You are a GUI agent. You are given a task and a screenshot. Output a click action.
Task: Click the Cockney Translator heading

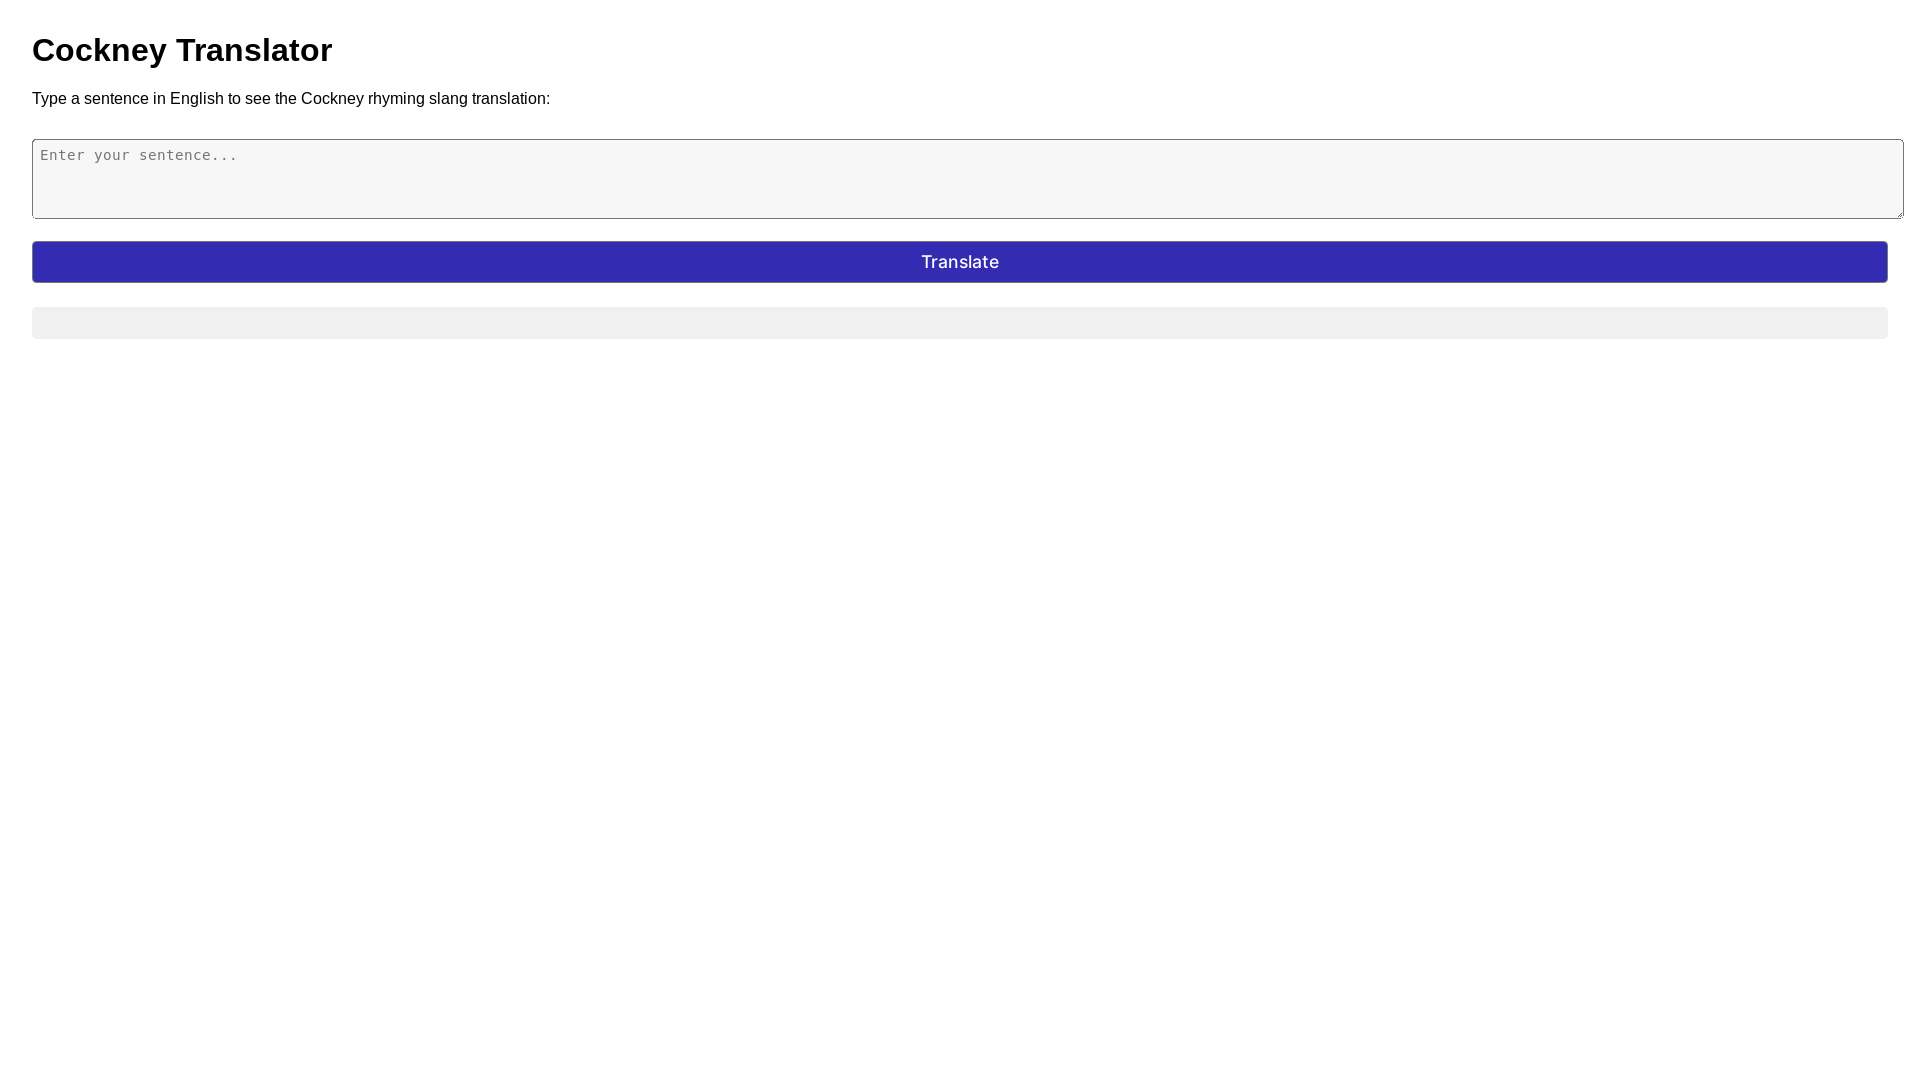[x=182, y=50]
